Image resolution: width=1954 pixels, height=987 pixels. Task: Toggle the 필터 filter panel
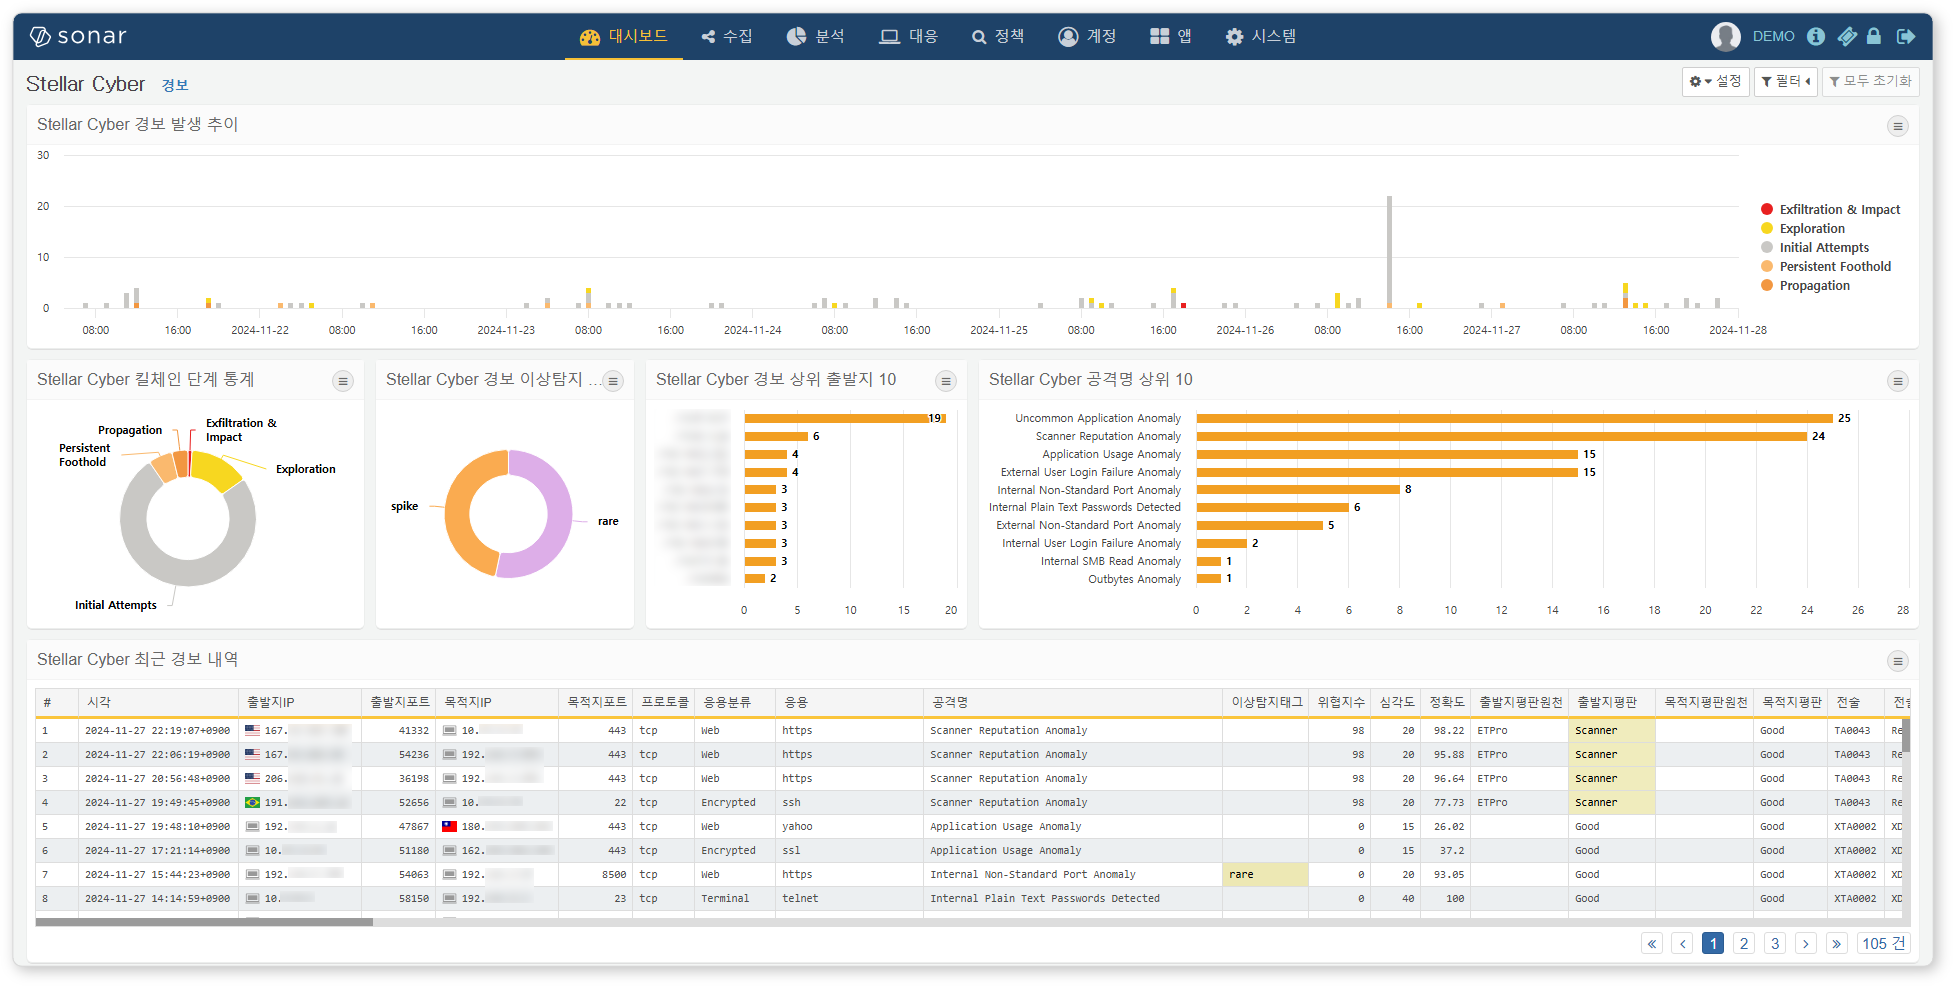point(1785,81)
